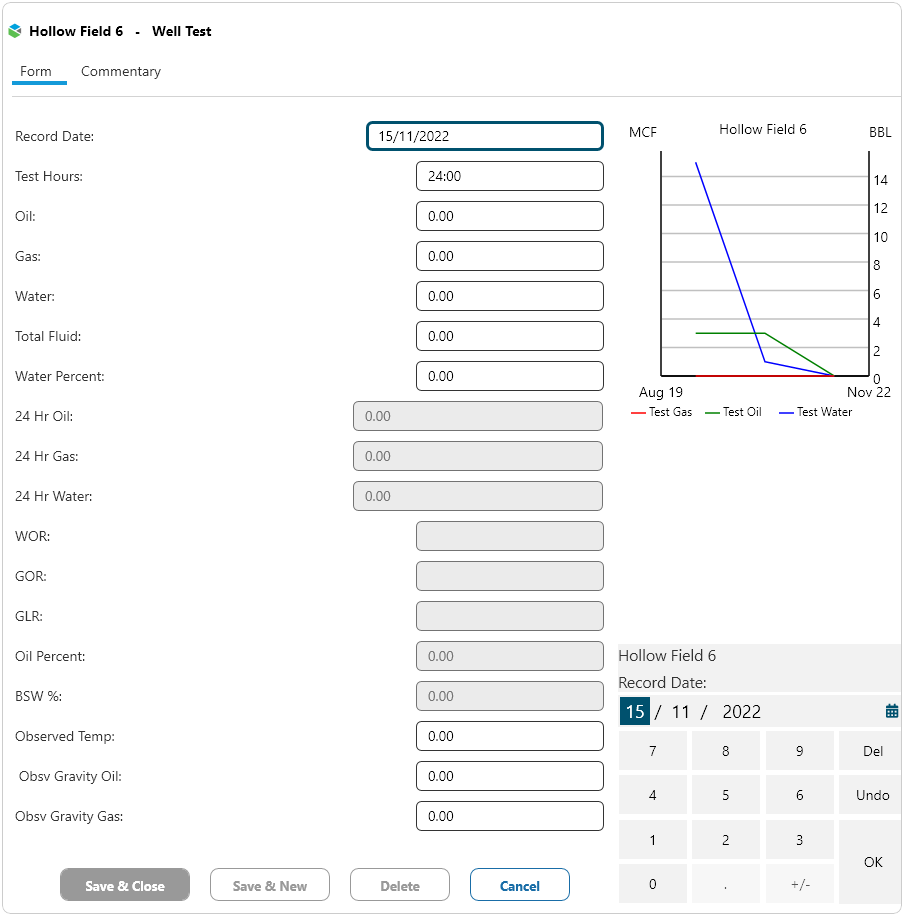Screen dimensions: 902x916
Task: Tap the 7 keypad key
Action: coord(653,751)
